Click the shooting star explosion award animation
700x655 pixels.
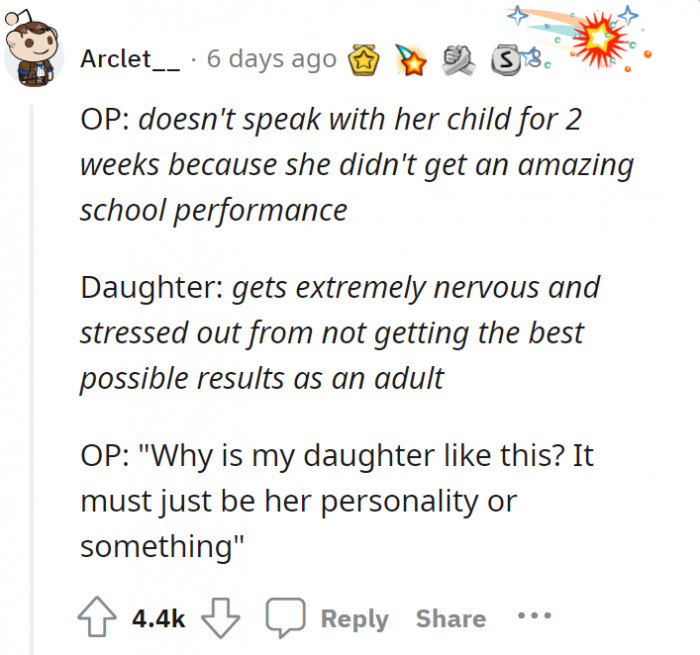600,40
